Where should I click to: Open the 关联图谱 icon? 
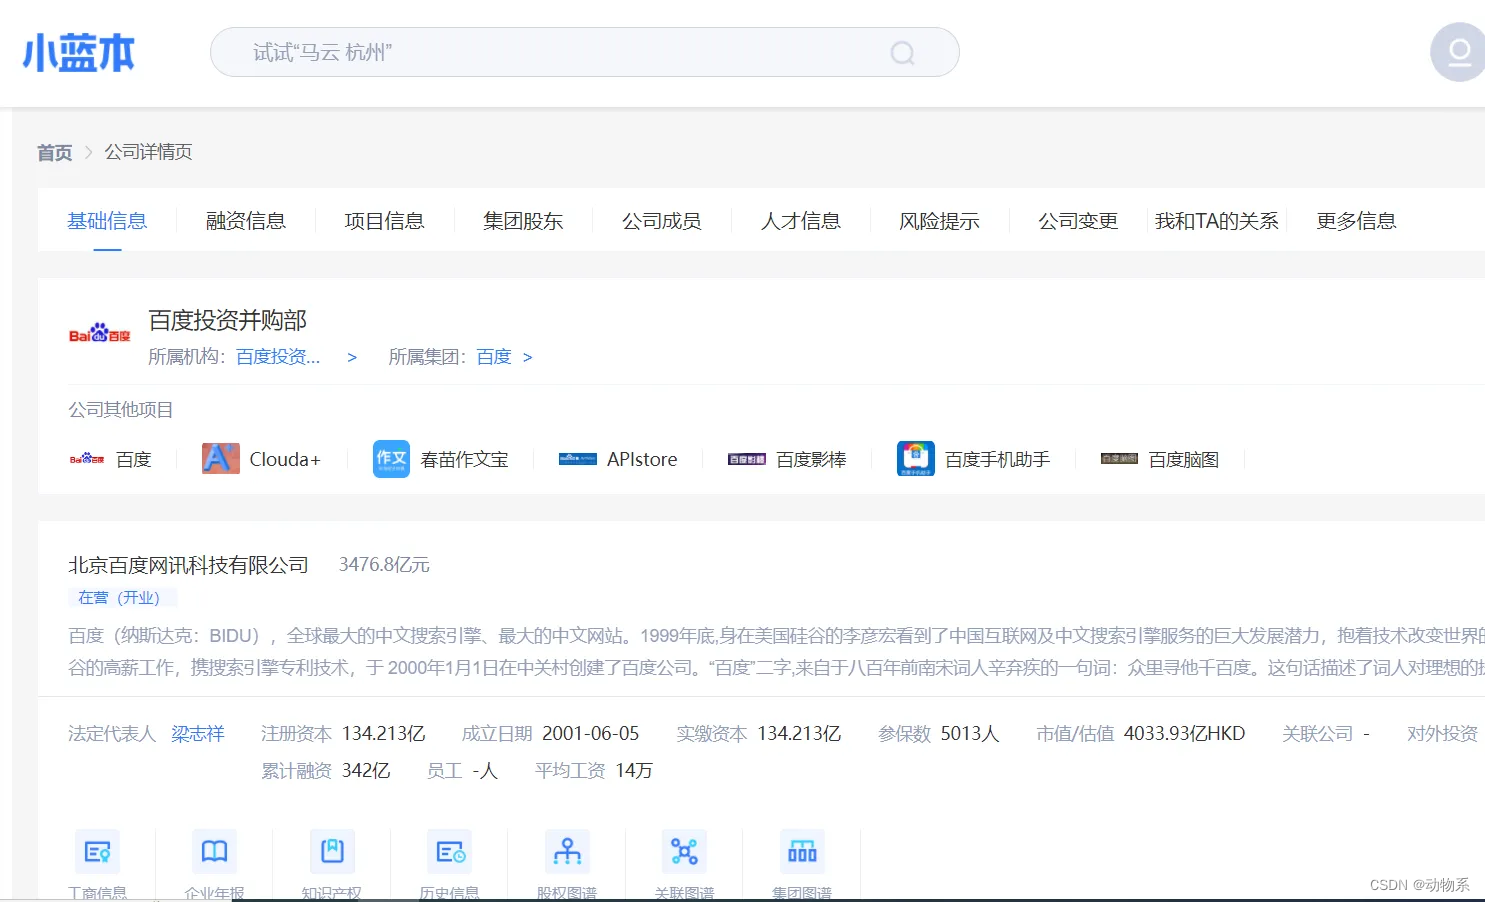click(684, 852)
